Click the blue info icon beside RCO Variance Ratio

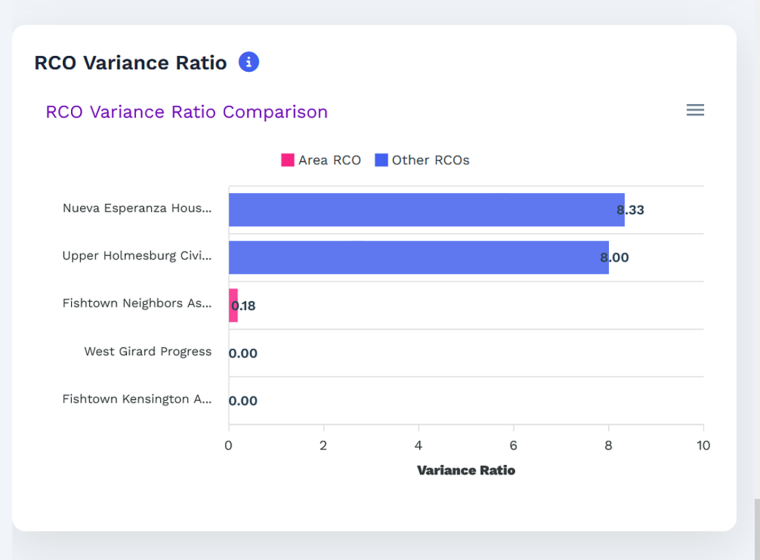point(249,62)
